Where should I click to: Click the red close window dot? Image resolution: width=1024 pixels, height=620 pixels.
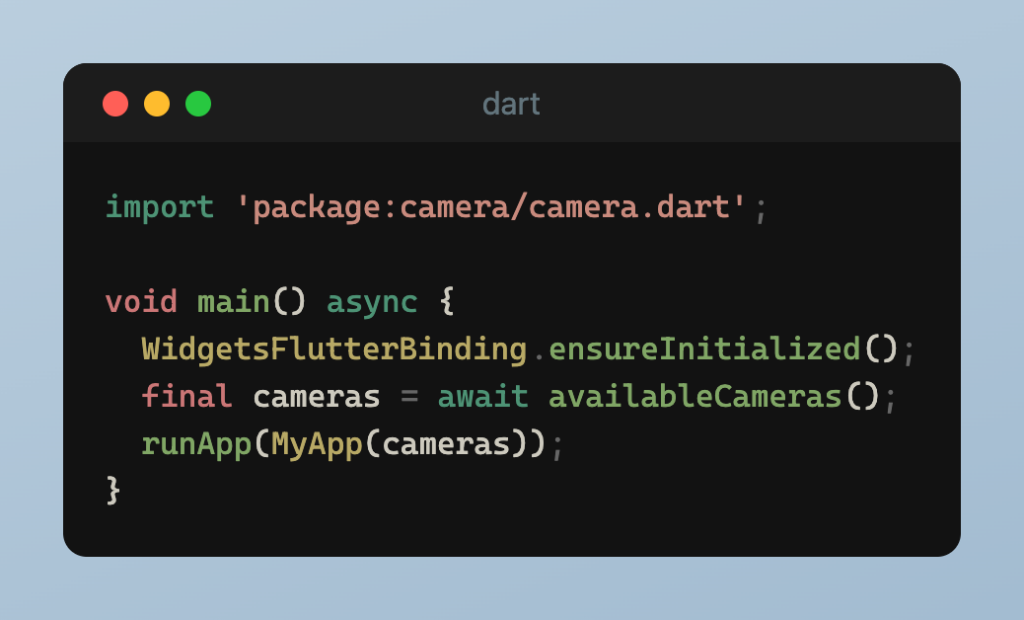(116, 104)
